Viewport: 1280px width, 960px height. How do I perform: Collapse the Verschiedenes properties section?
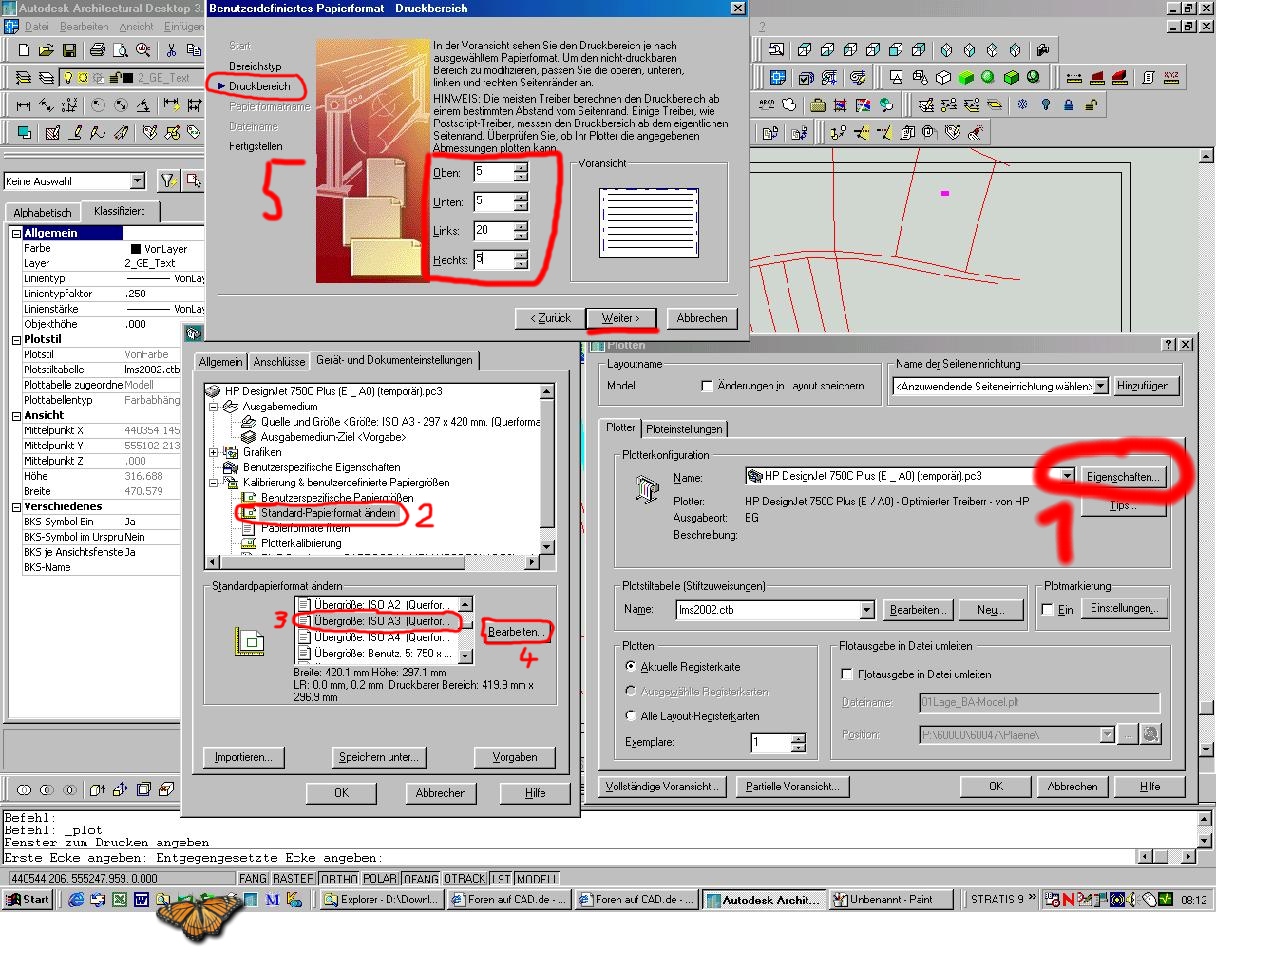pyautogui.click(x=16, y=507)
